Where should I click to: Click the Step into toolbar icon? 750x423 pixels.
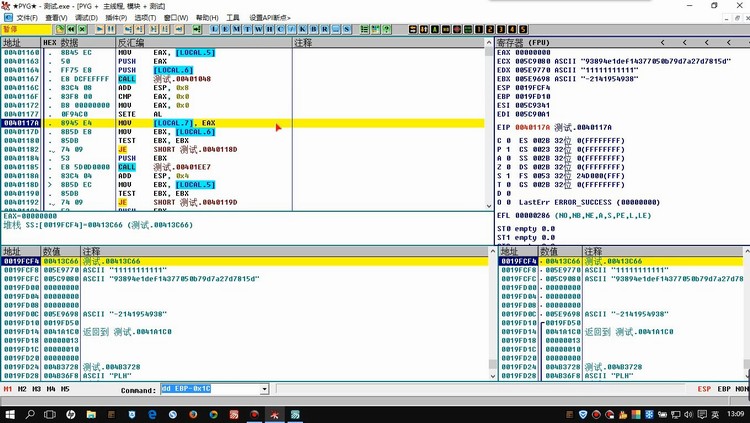click(x=128, y=29)
